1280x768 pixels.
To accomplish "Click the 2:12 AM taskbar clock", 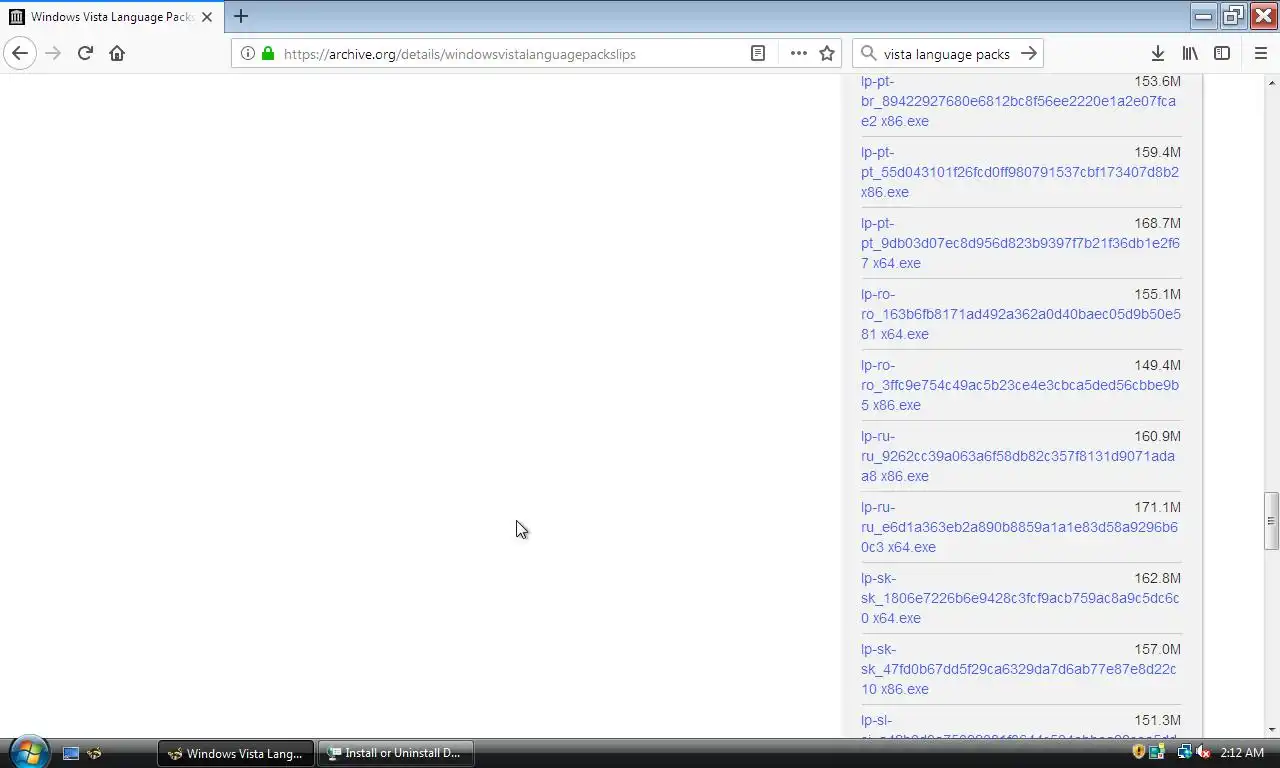I will [x=1242, y=753].
